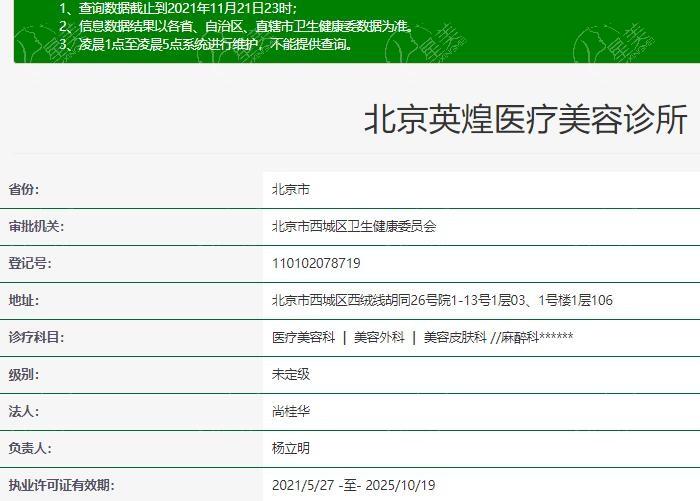Select the 审批机关 label

(36, 226)
